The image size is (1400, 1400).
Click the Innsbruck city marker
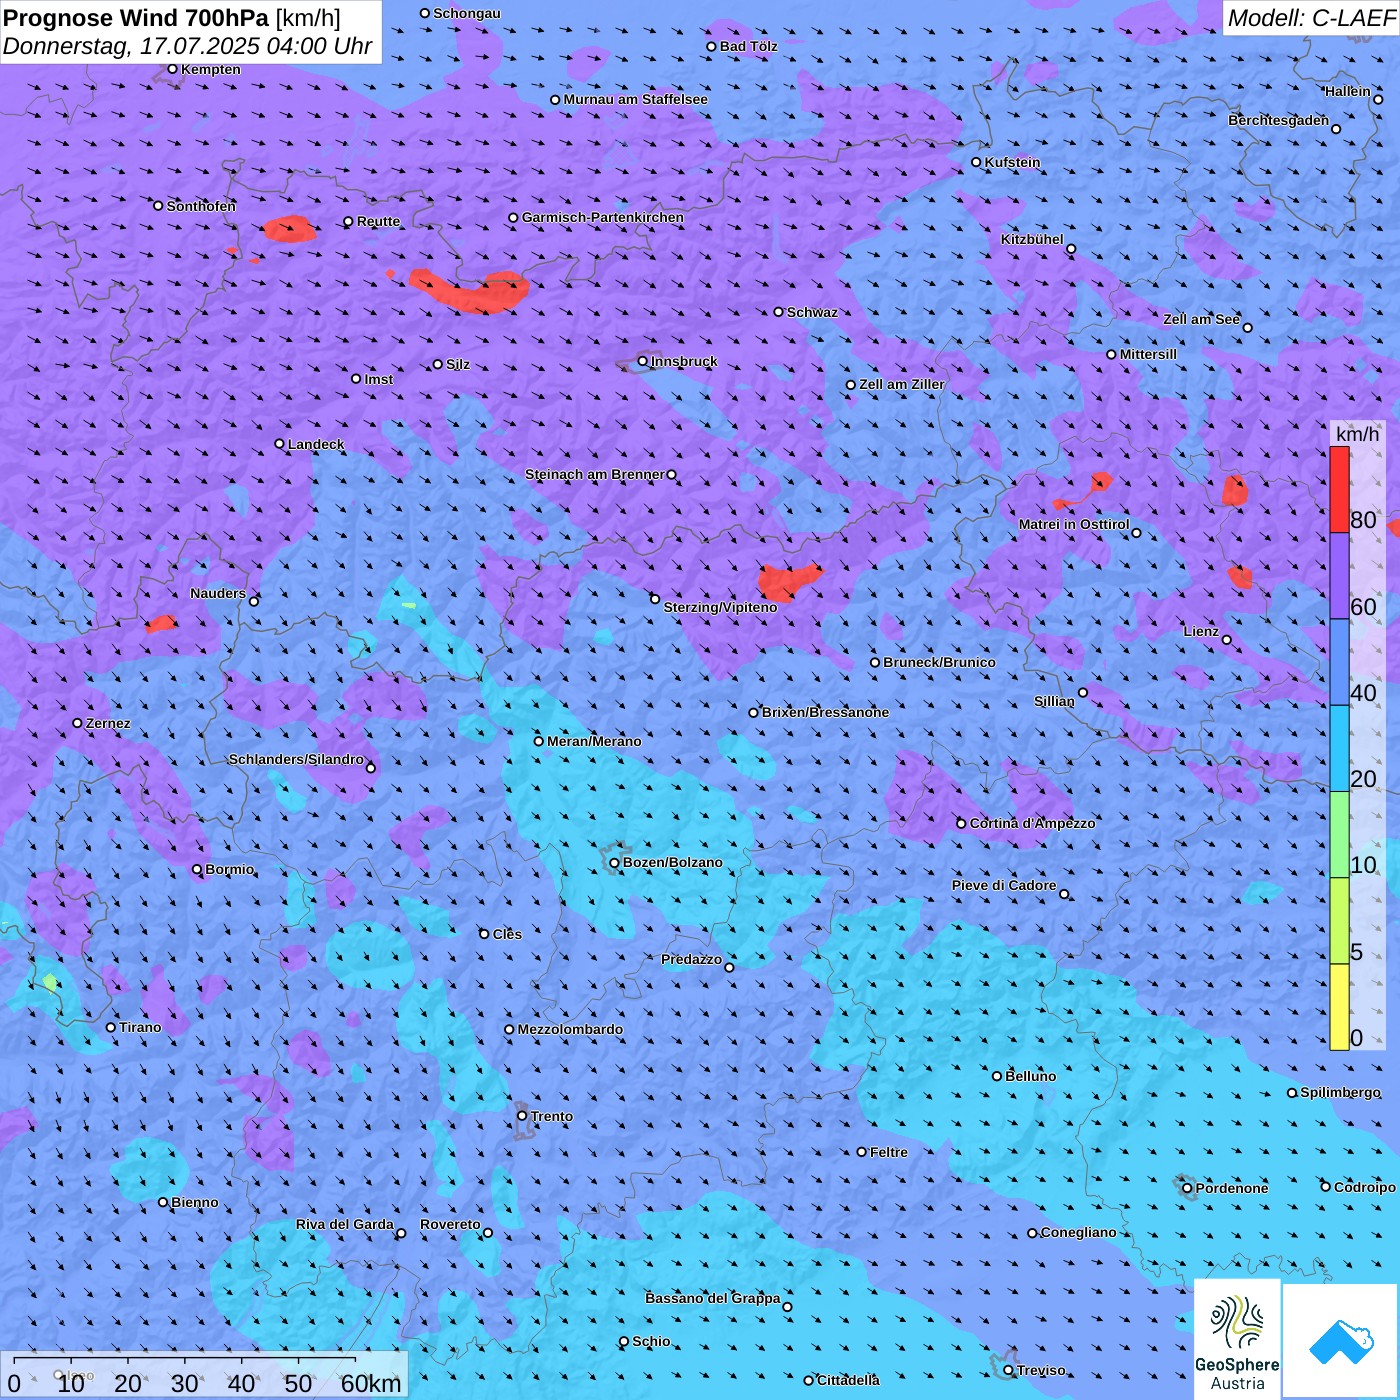tap(643, 361)
